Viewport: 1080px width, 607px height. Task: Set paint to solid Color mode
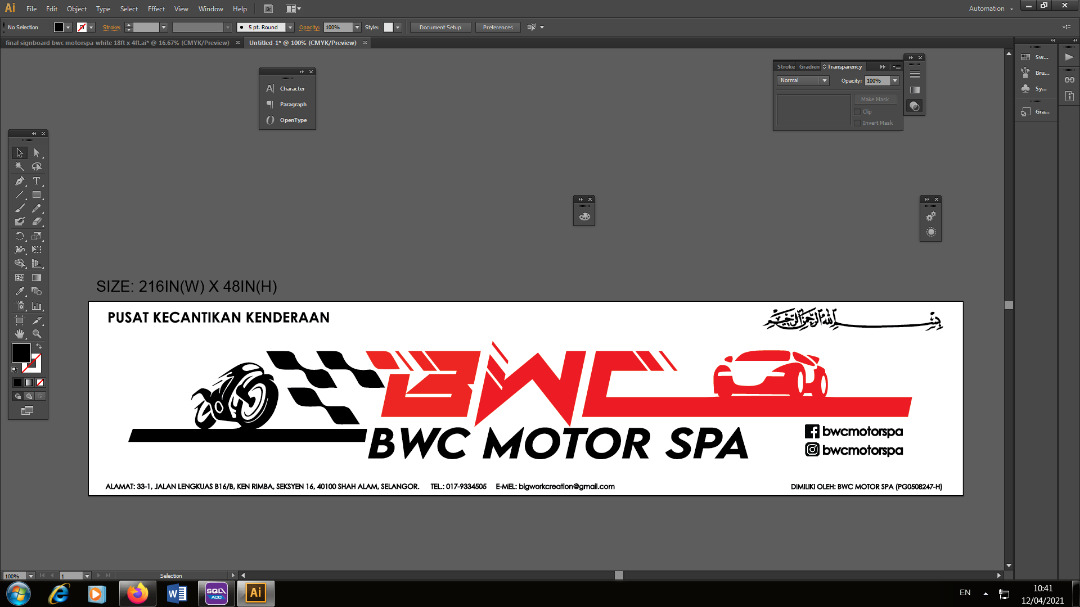(x=18, y=382)
